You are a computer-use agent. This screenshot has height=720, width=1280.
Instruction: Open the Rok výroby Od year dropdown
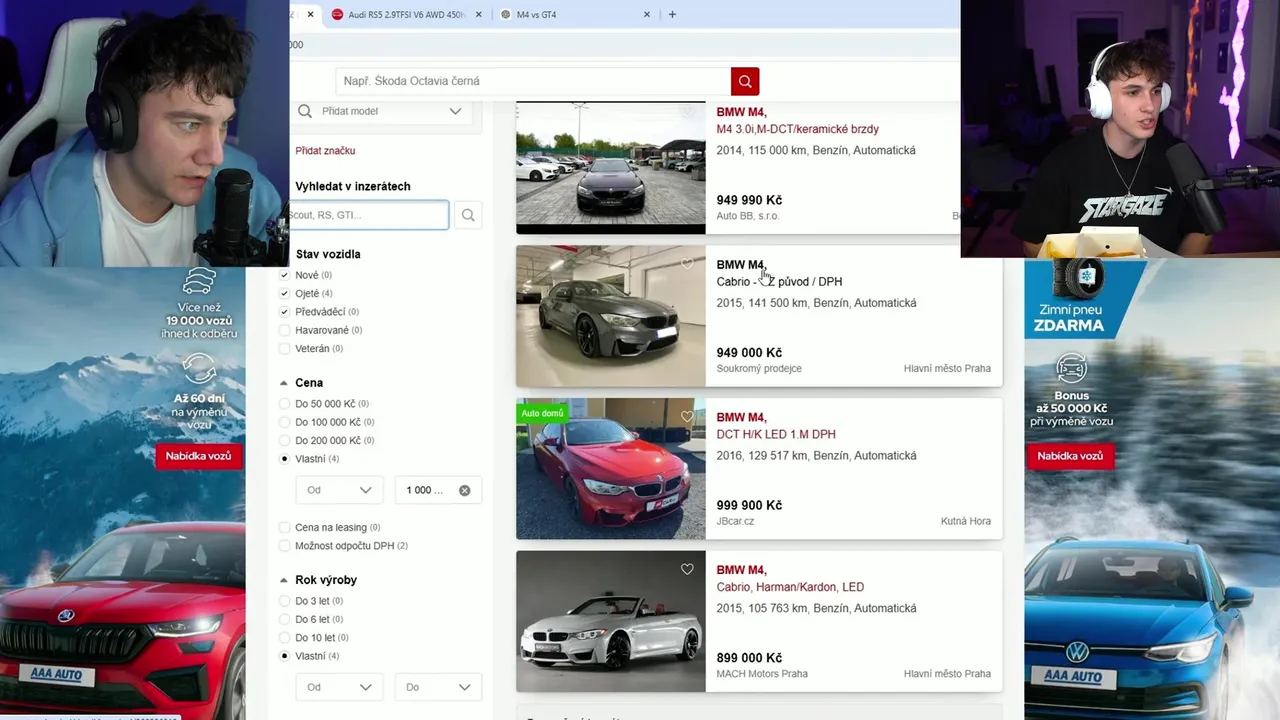(338, 687)
